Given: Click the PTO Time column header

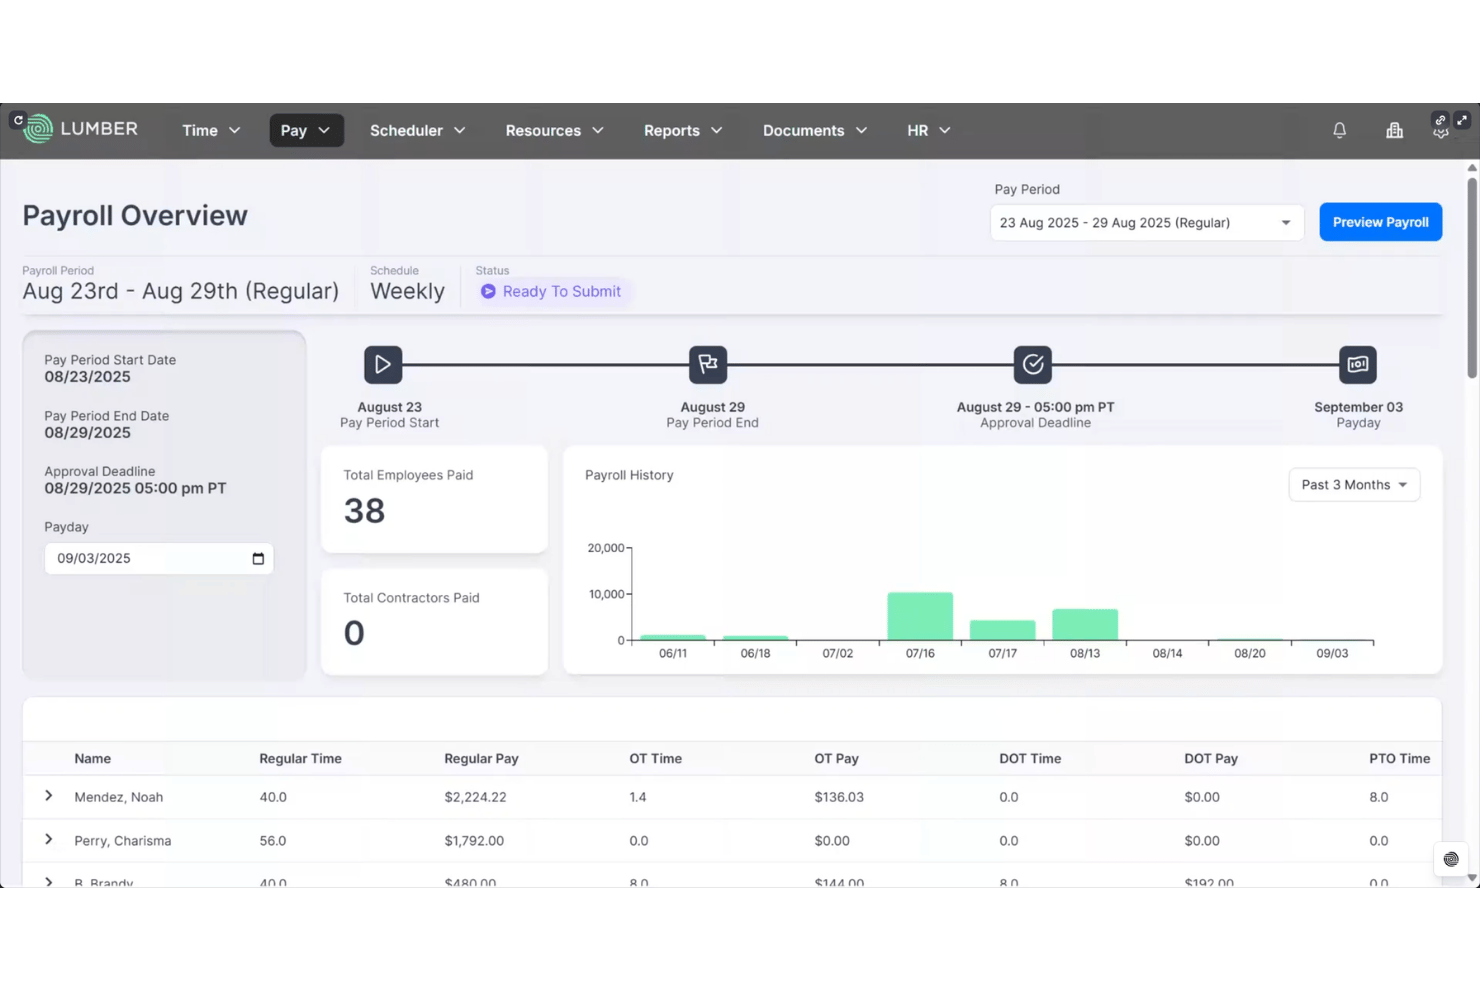Looking at the screenshot, I should (x=1399, y=759).
